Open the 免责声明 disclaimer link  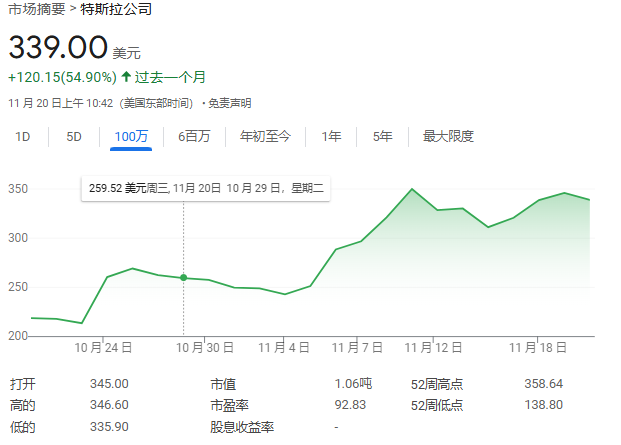[x=230, y=103]
